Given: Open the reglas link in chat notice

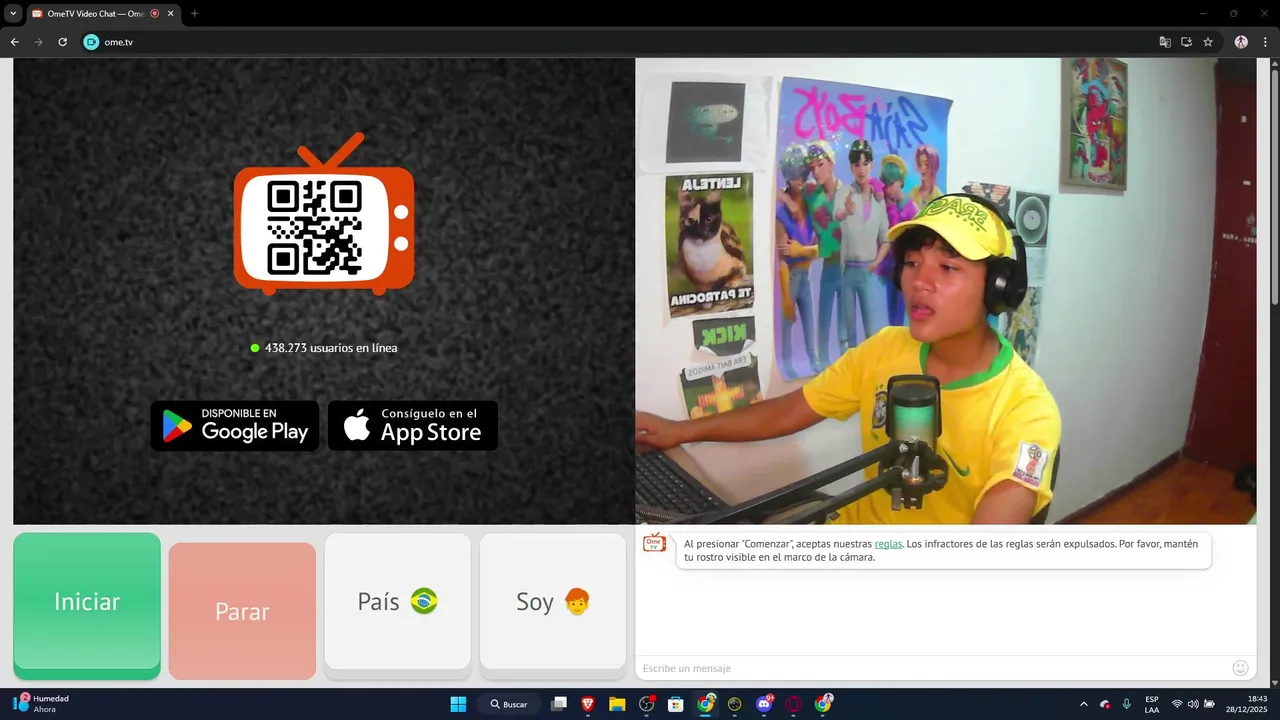Looking at the screenshot, I should 888,544.
